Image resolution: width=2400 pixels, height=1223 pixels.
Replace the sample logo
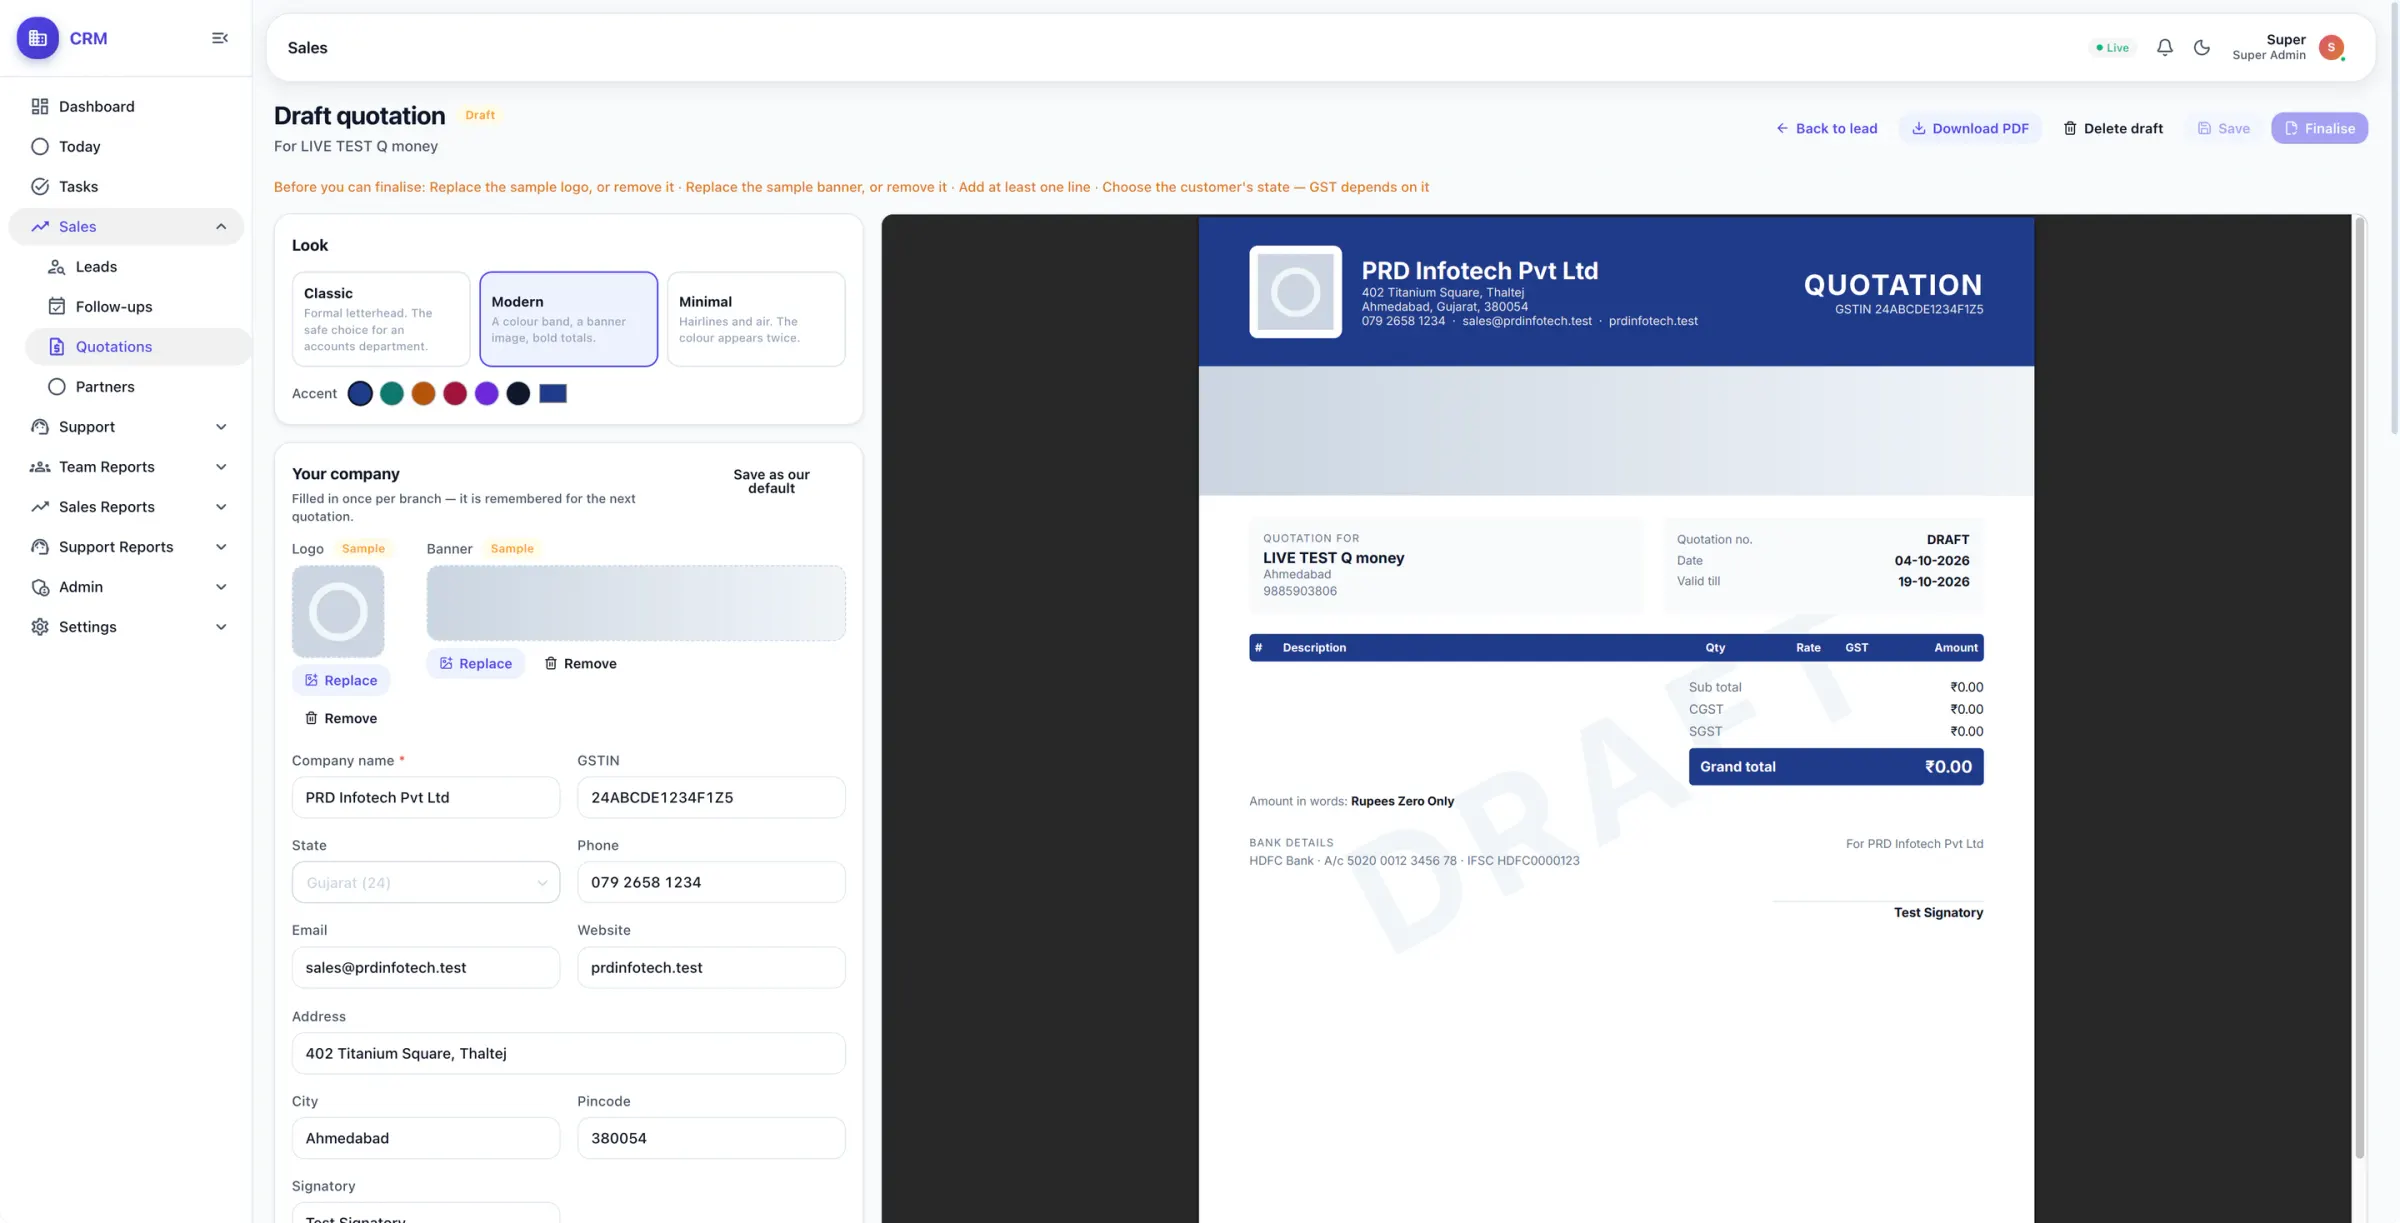(341, 680)
